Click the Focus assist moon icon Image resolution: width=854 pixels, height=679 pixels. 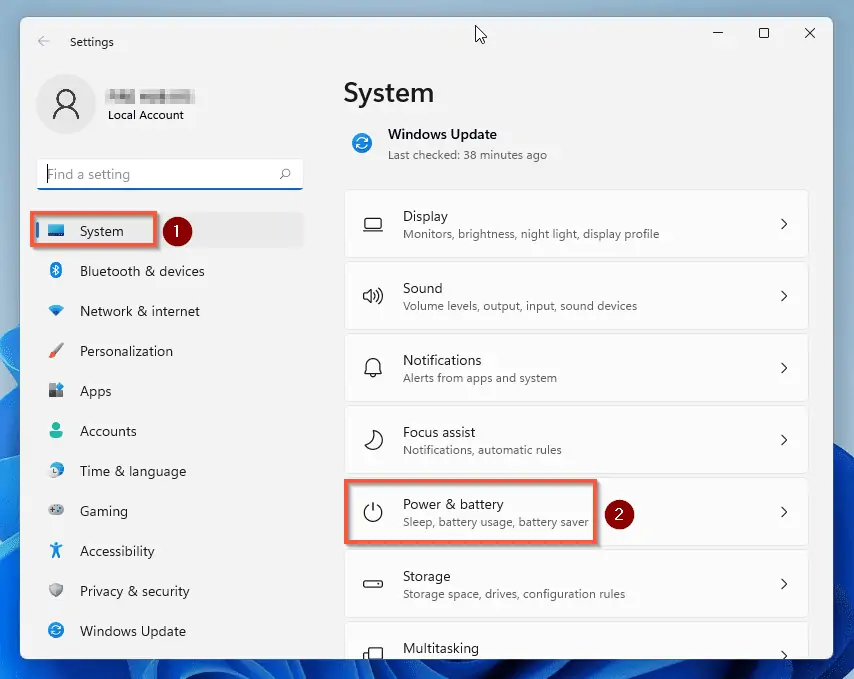[373, 440]
